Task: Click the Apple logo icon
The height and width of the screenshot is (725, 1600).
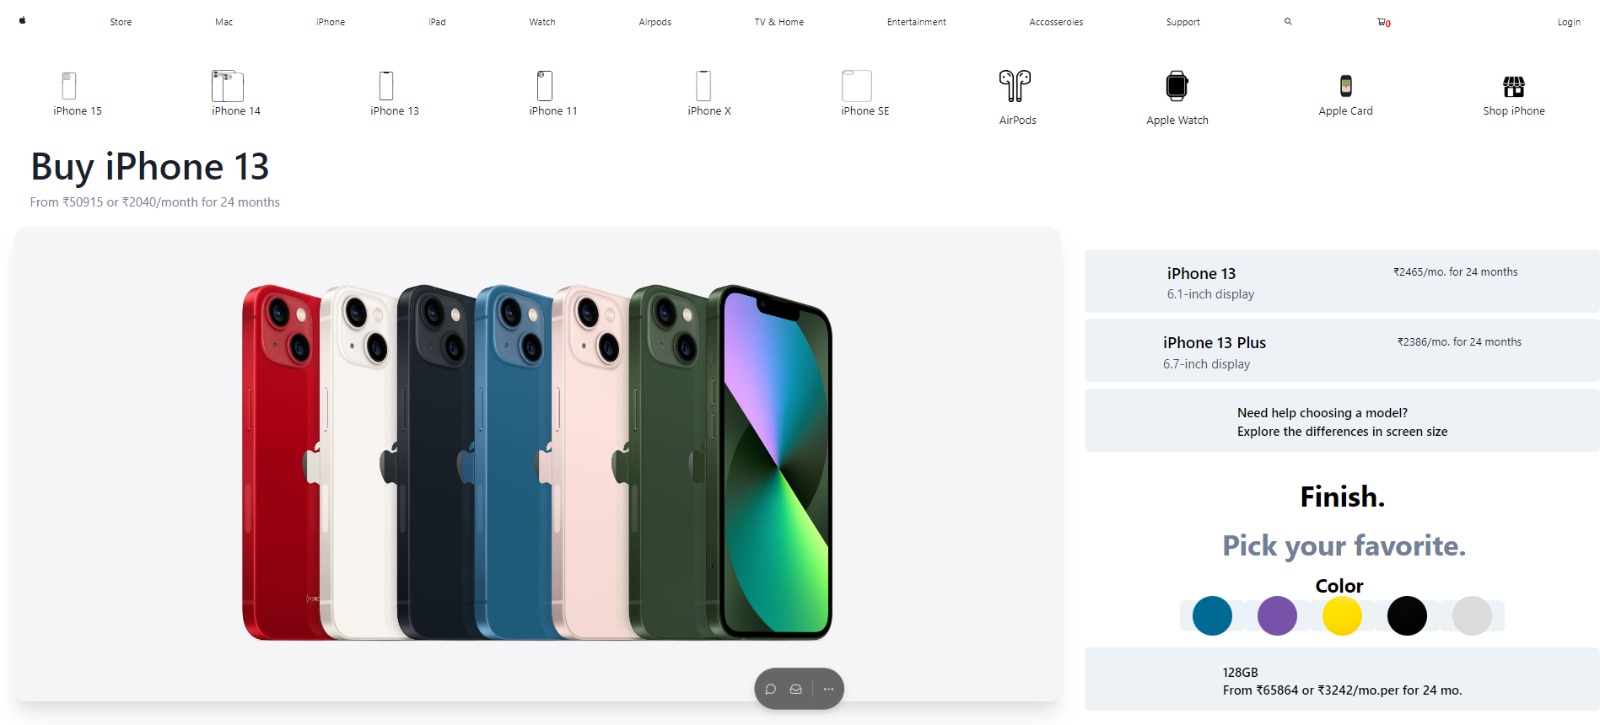Action: (22, 20)
